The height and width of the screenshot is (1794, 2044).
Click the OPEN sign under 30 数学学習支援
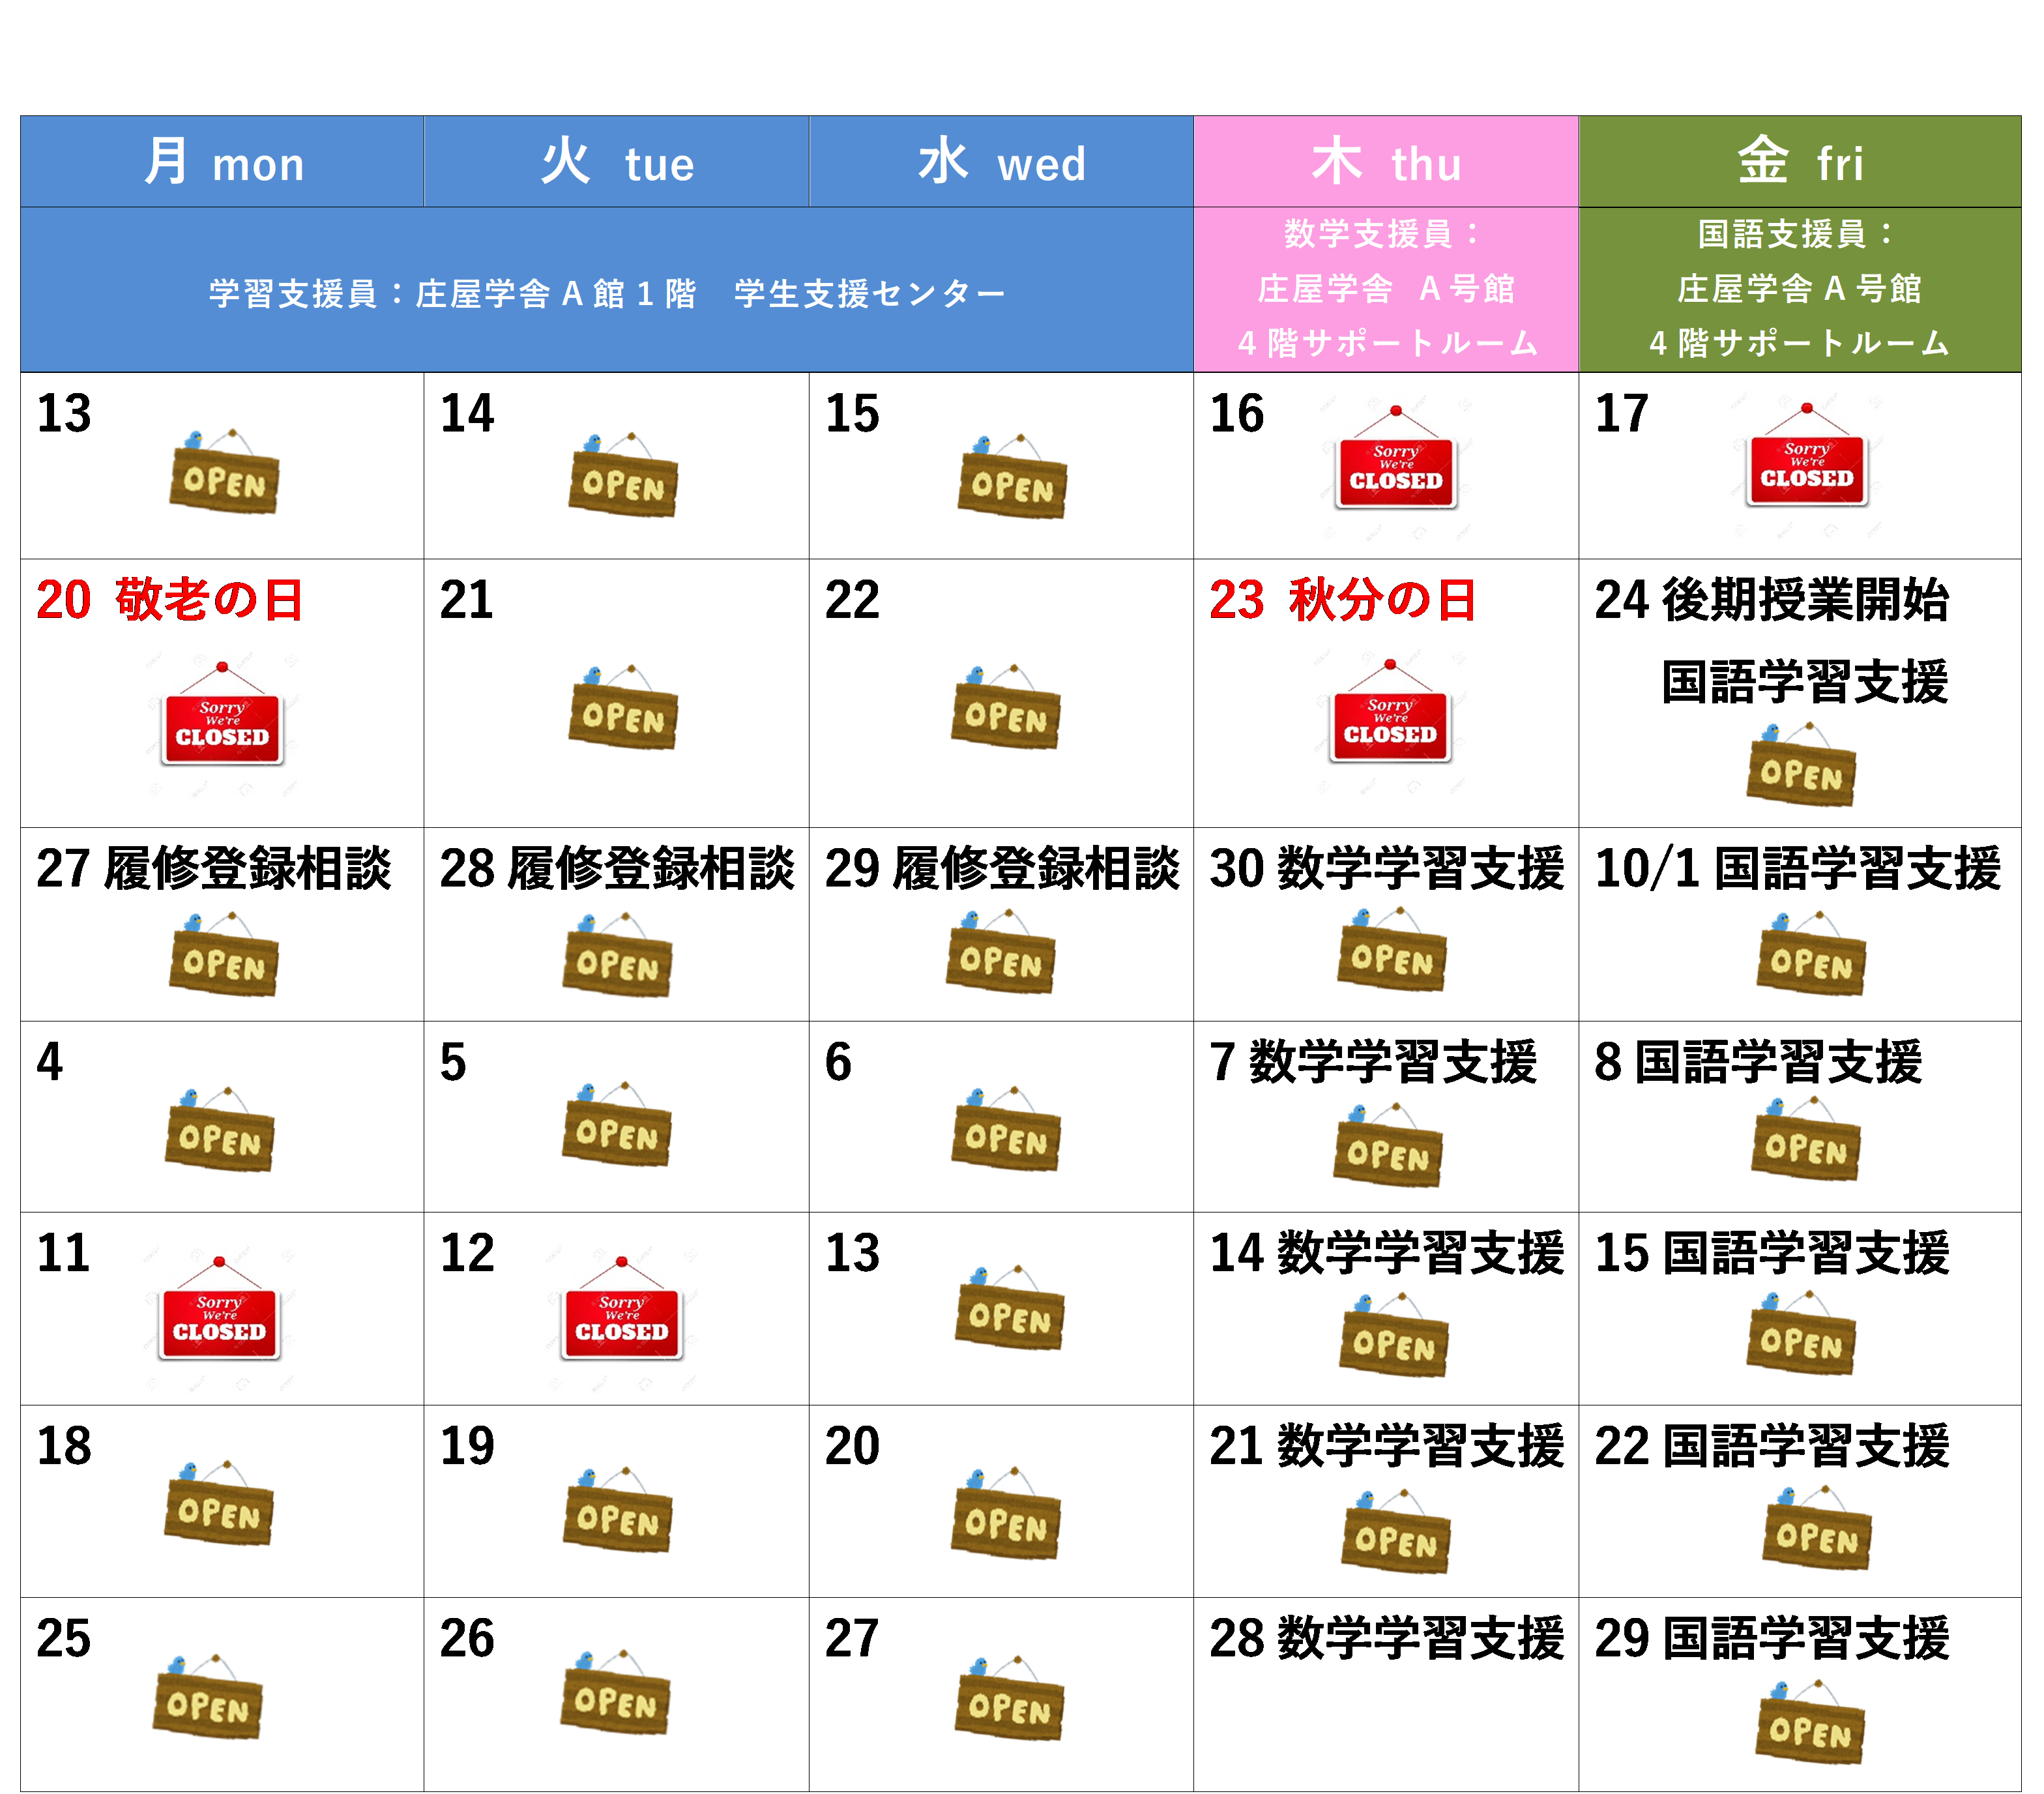1392,948
